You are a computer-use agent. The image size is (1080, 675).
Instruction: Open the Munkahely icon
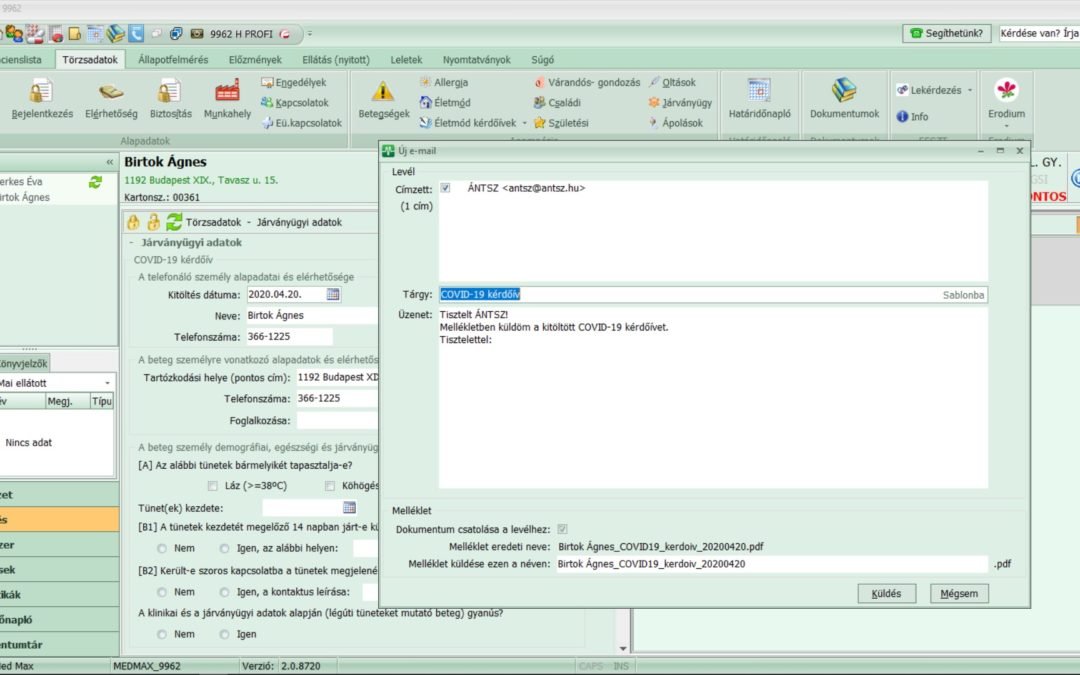pyautogui.click(x=227, y=93)
